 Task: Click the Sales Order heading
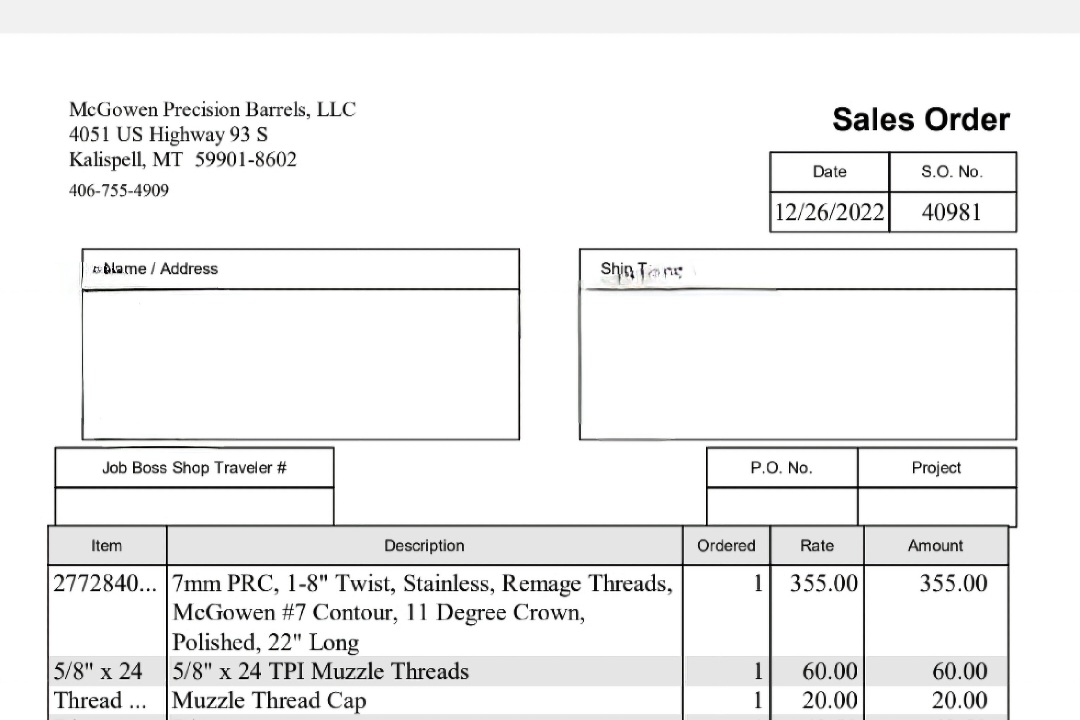pos(921,120)
